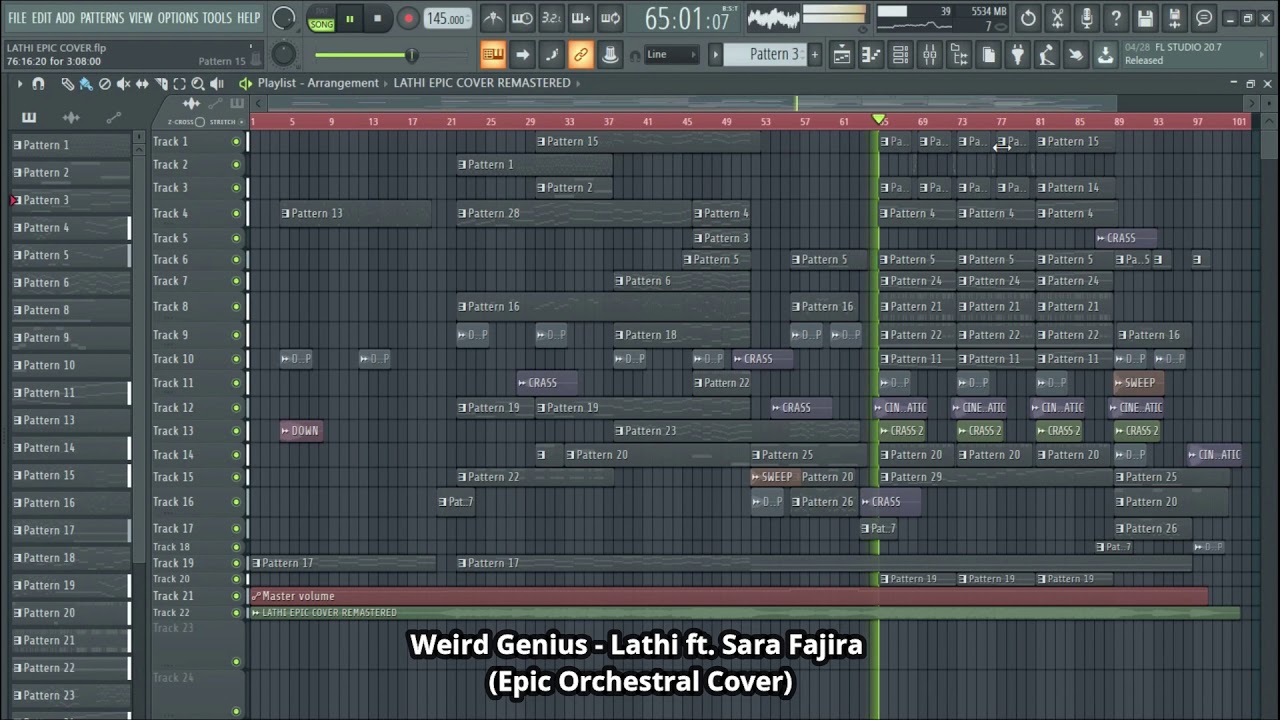Toggle Track 21 mute light

tap(236, 596)
